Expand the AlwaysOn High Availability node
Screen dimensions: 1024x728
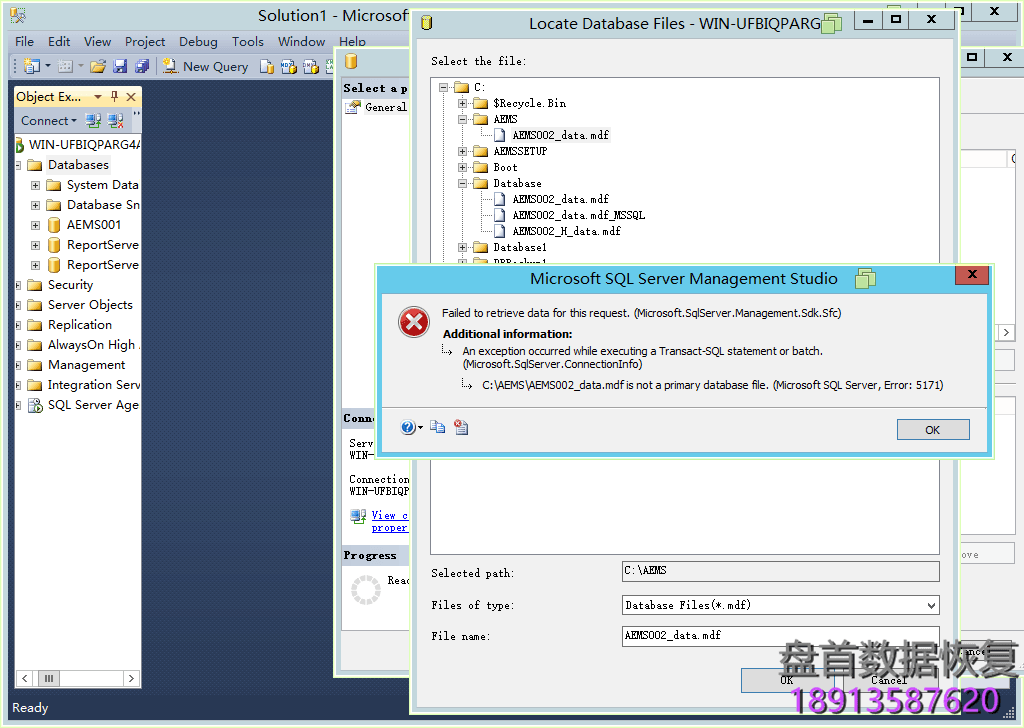pyautogui.click(x=18, y=345)
